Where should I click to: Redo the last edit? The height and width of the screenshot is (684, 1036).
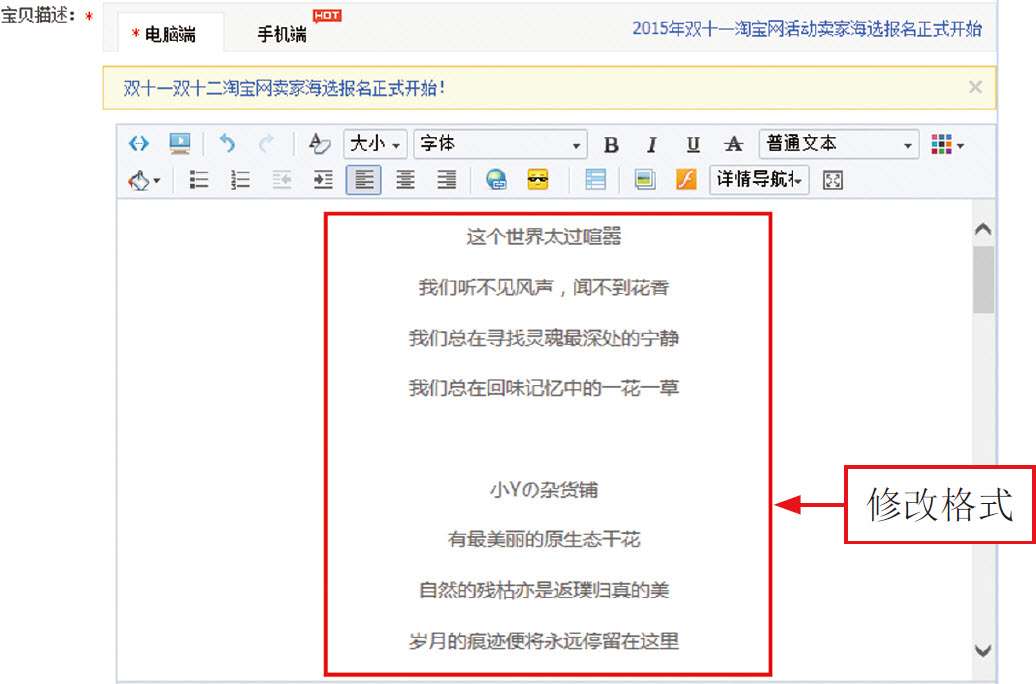pos(266,143)
